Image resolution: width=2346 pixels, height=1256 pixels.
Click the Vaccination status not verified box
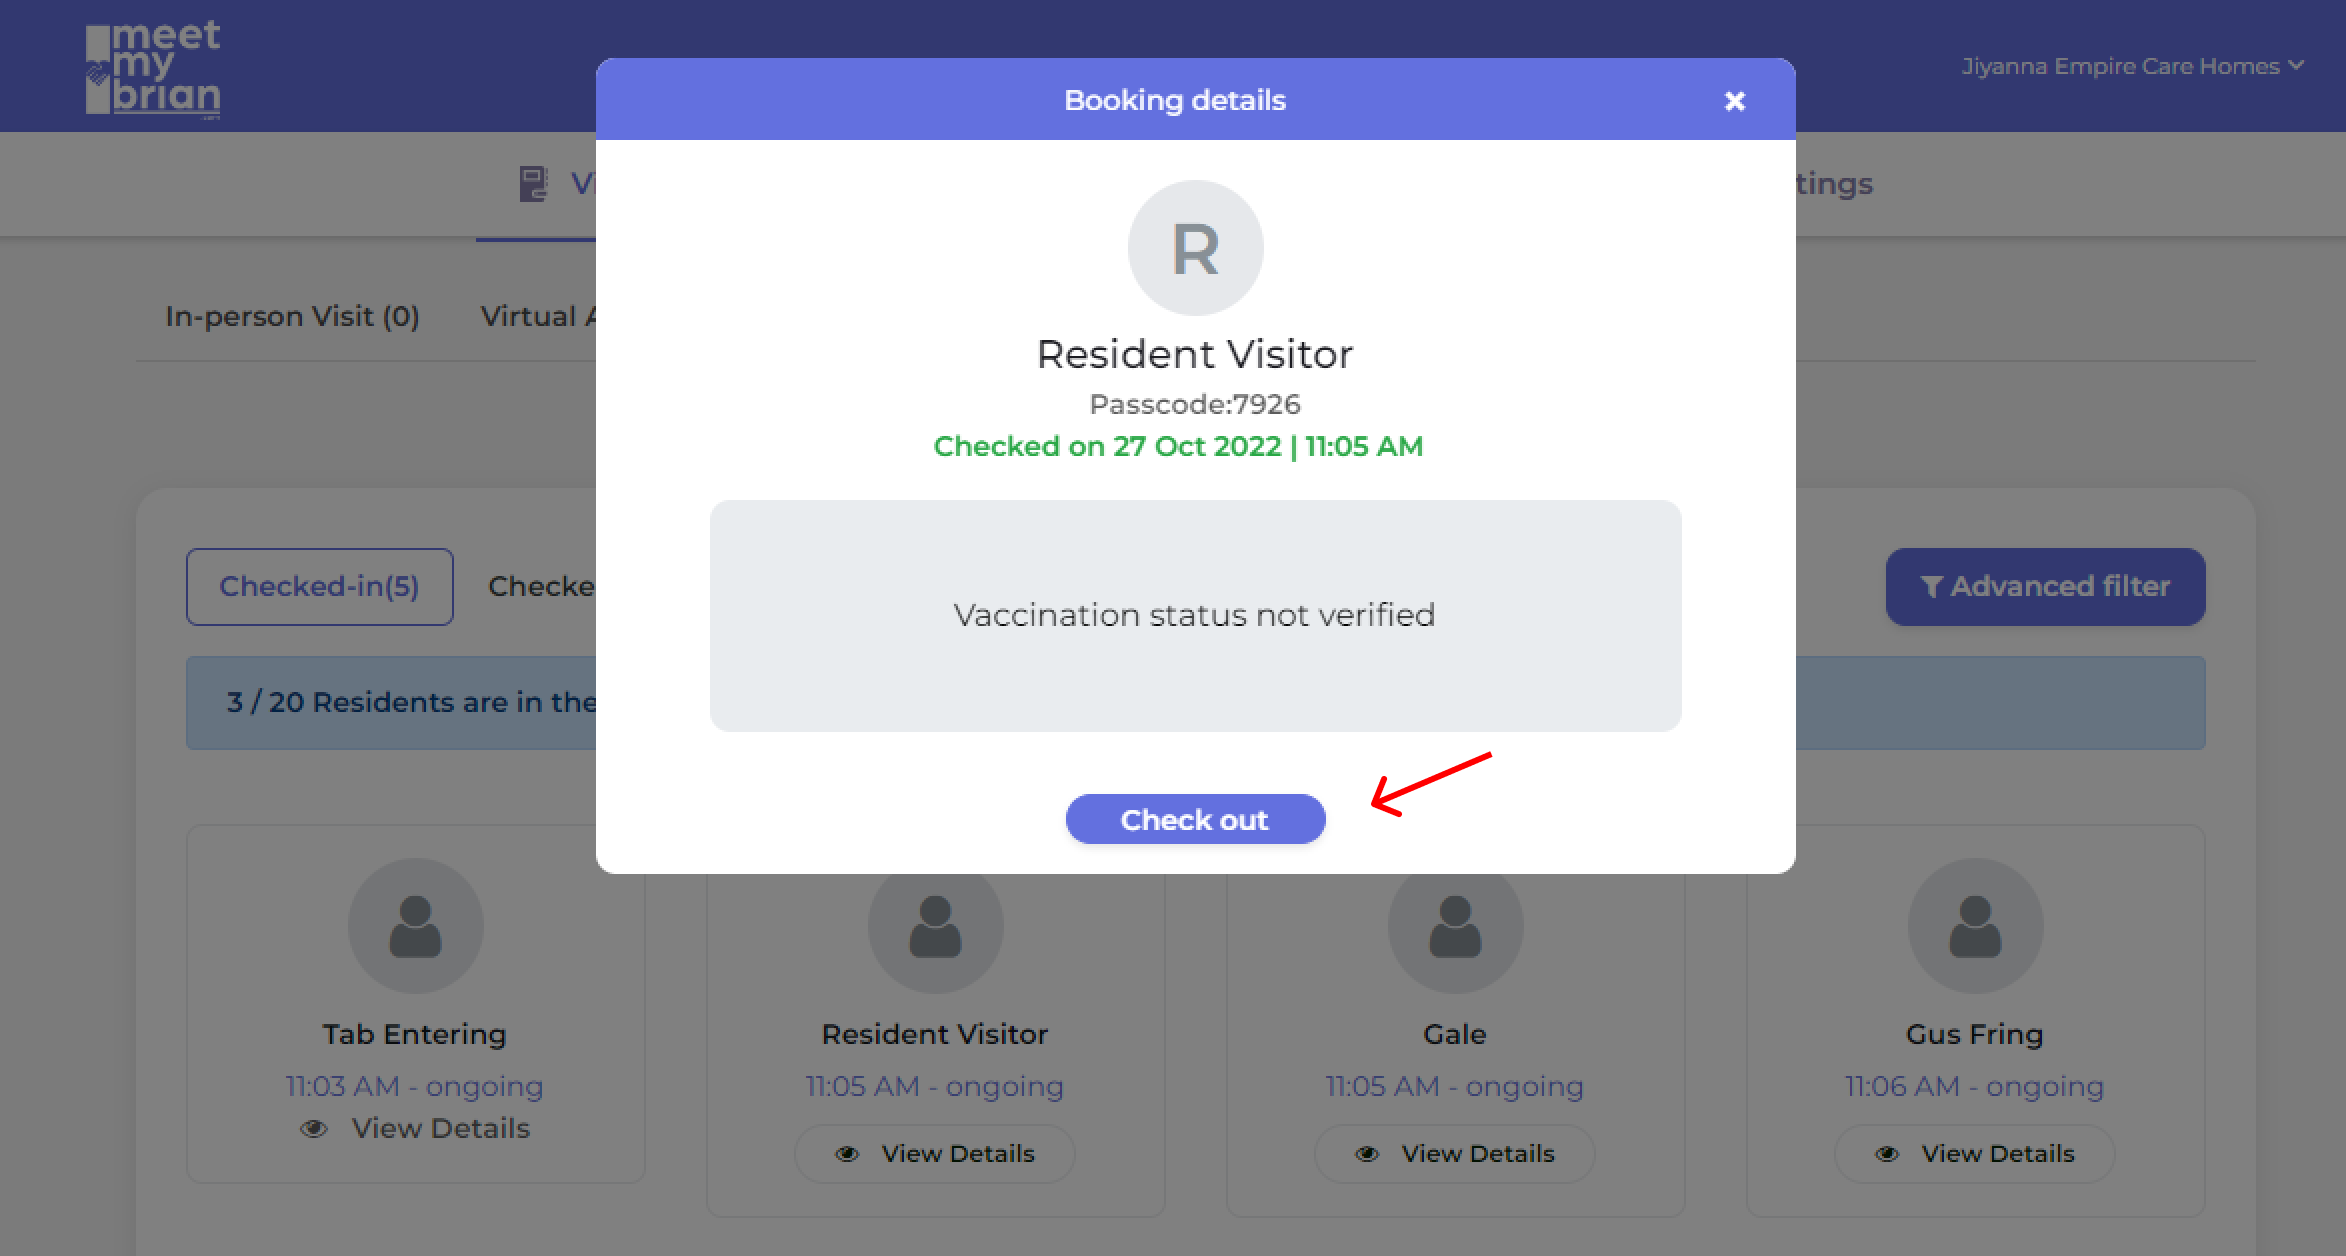(x=1195, y=615)
